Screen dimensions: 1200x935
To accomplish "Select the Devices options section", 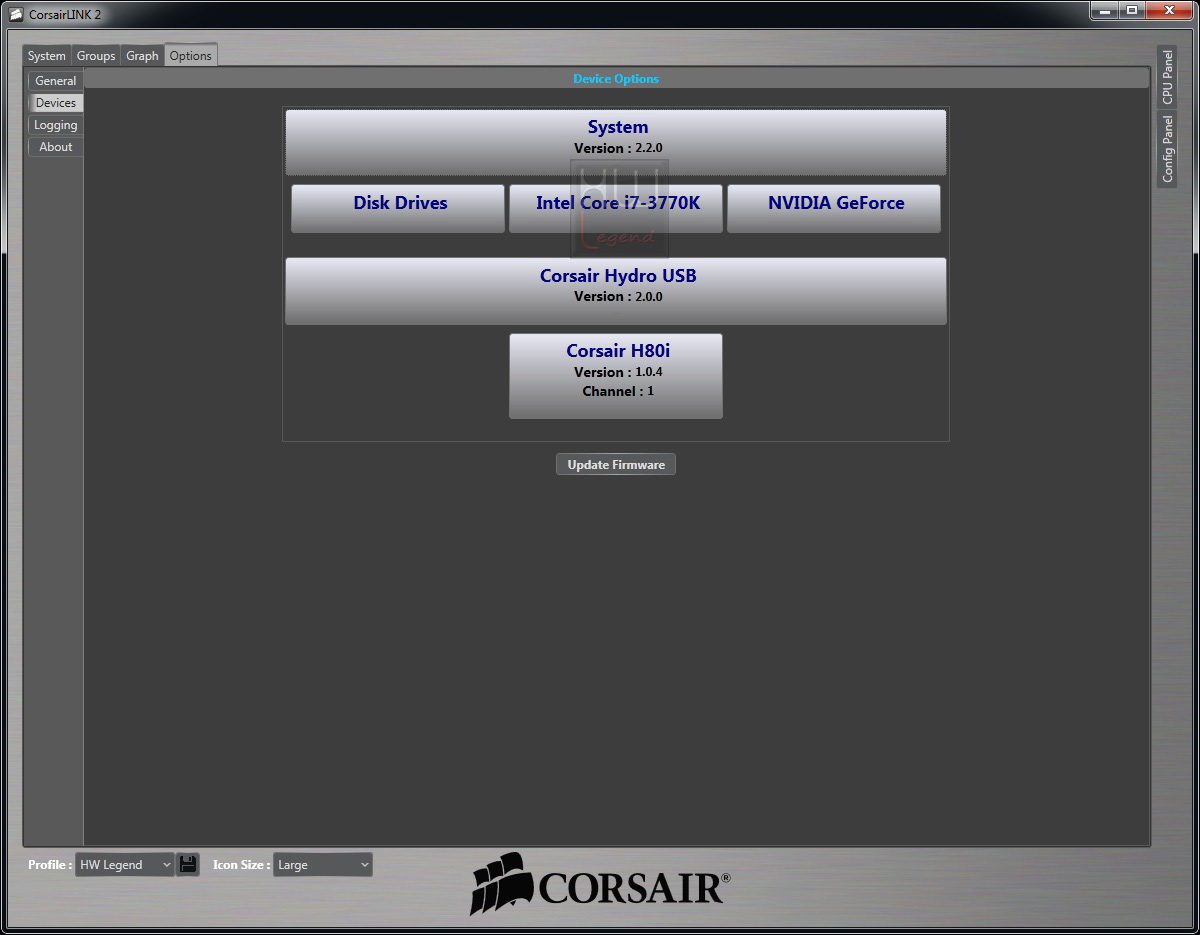I will (x=56, y=103).
